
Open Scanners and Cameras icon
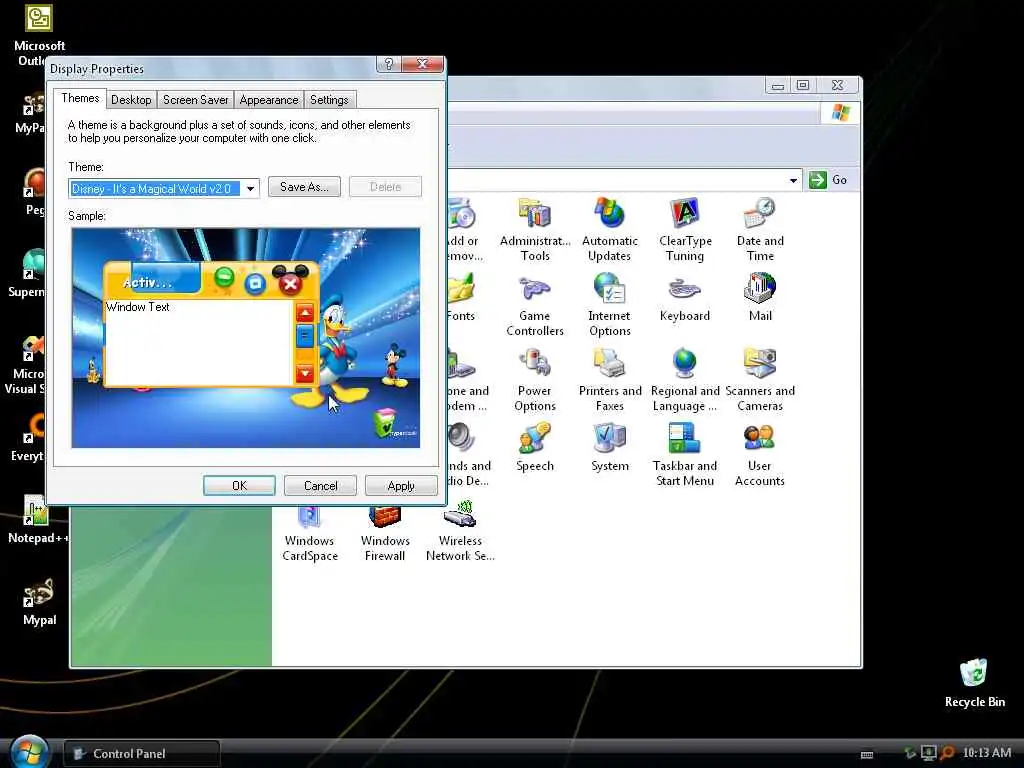(760, 379)
